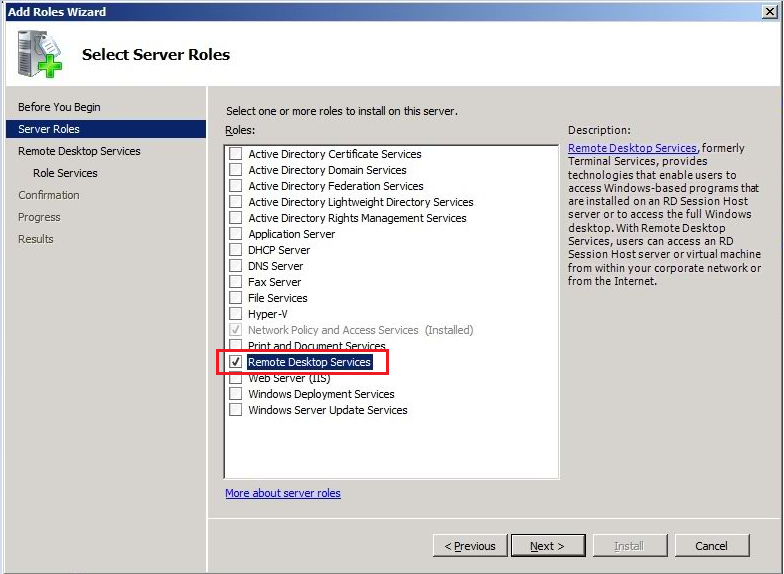
Task: Select the Hyper-V role label
Action: (268, 314)
